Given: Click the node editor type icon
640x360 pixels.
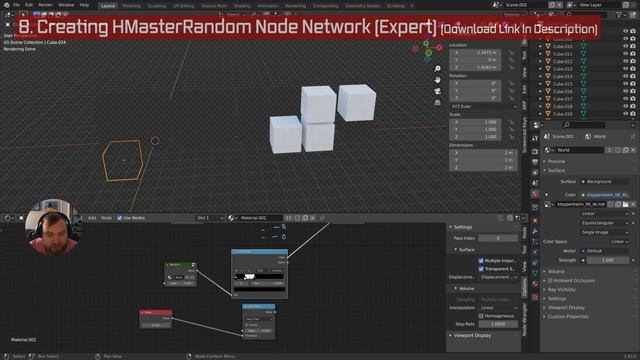Looking at the screenshot, I should [7, 218].
